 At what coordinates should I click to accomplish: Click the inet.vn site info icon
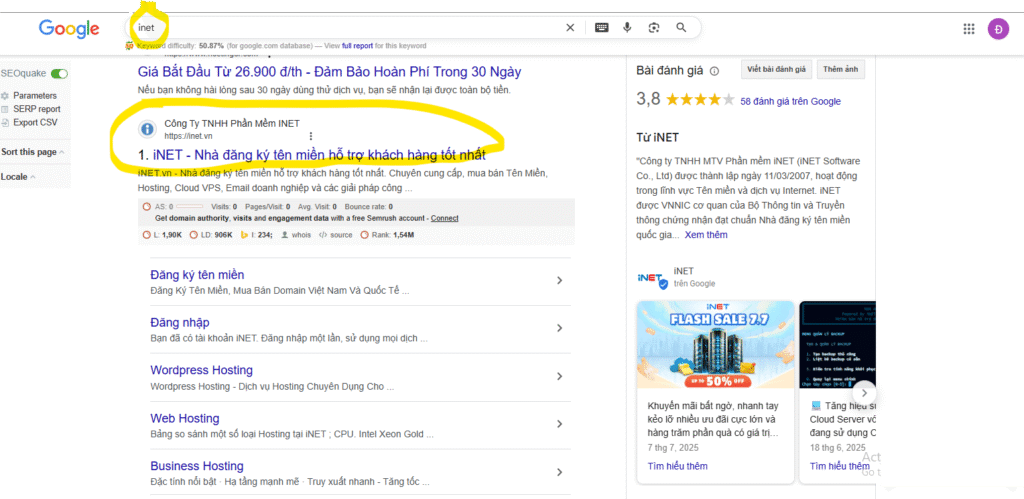(x=148, y=129)
